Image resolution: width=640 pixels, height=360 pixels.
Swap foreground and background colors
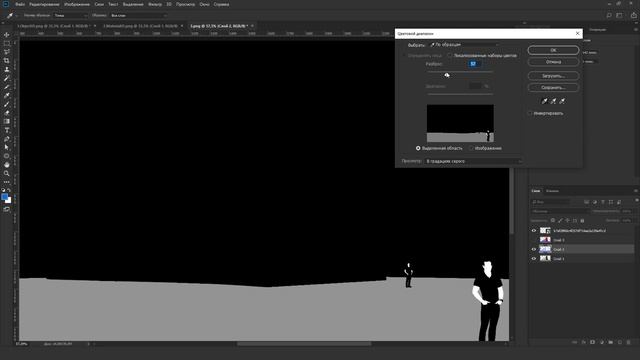(x=9, y=190)
